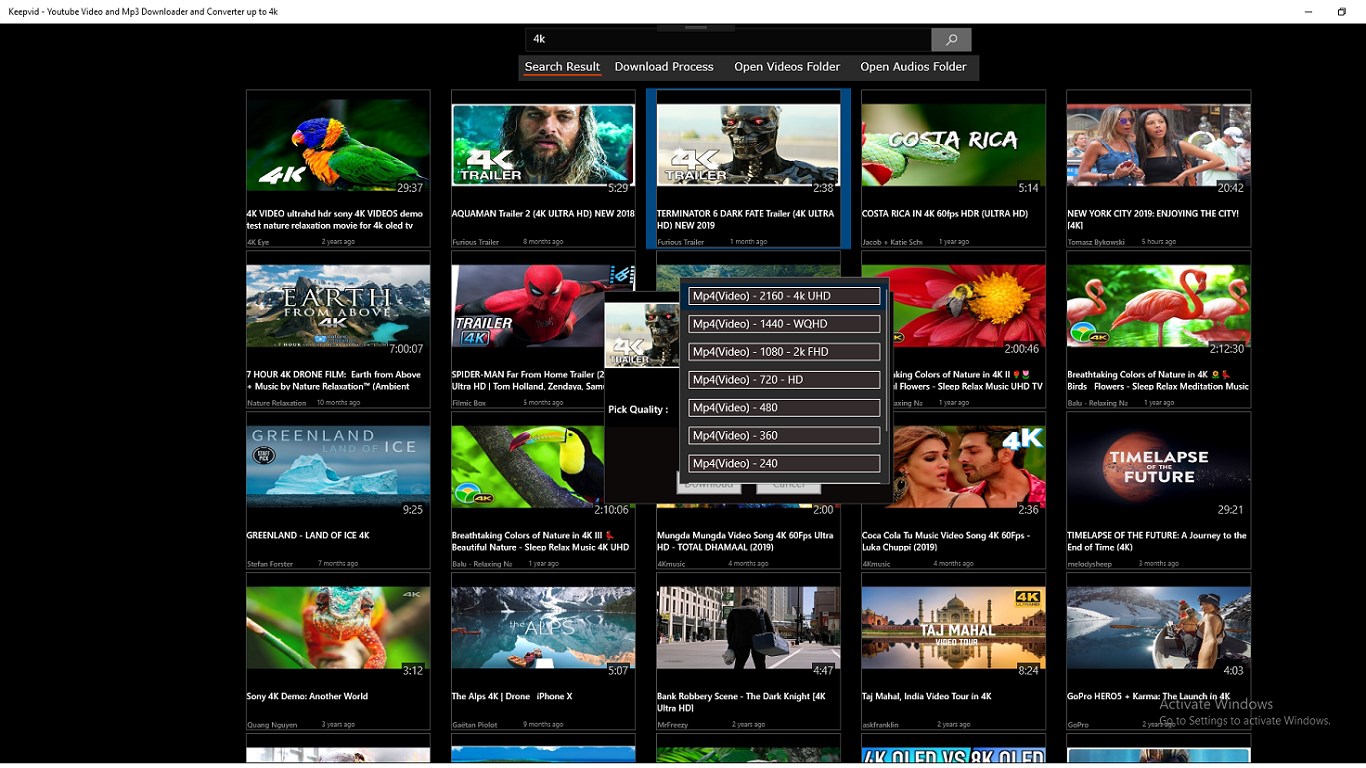The image size is (1366, 768).
Task: Click the title "Coca Cola Tu Music Video Song"
Action: coord(945,542)
